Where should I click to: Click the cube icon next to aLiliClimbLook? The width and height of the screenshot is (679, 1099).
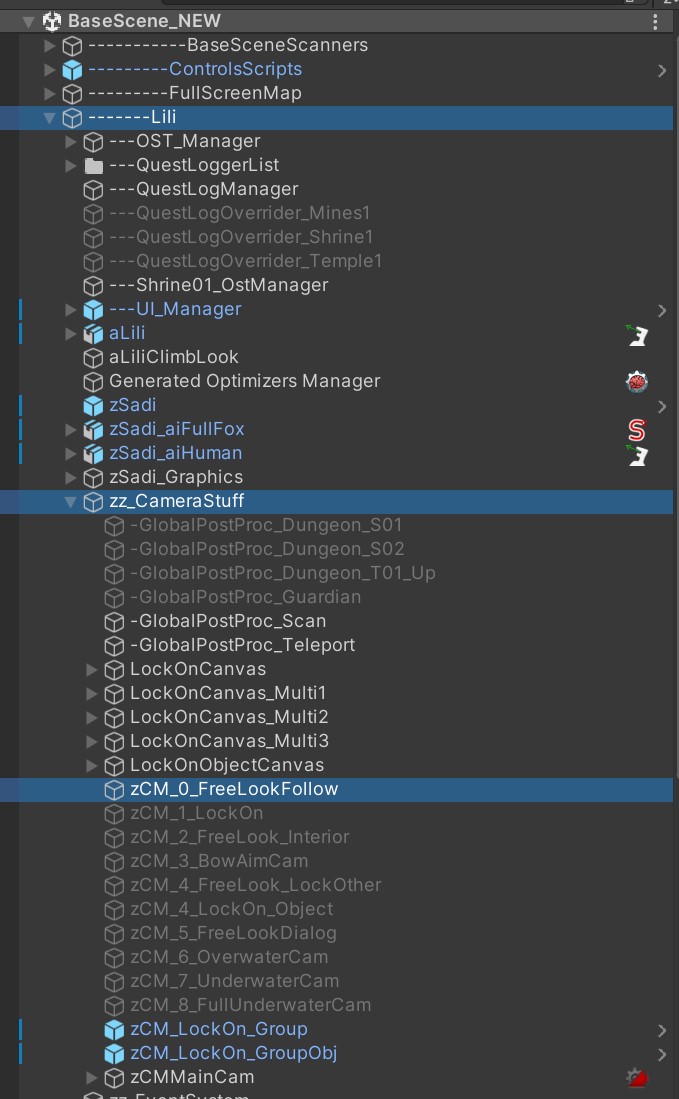tap(93, 357)
